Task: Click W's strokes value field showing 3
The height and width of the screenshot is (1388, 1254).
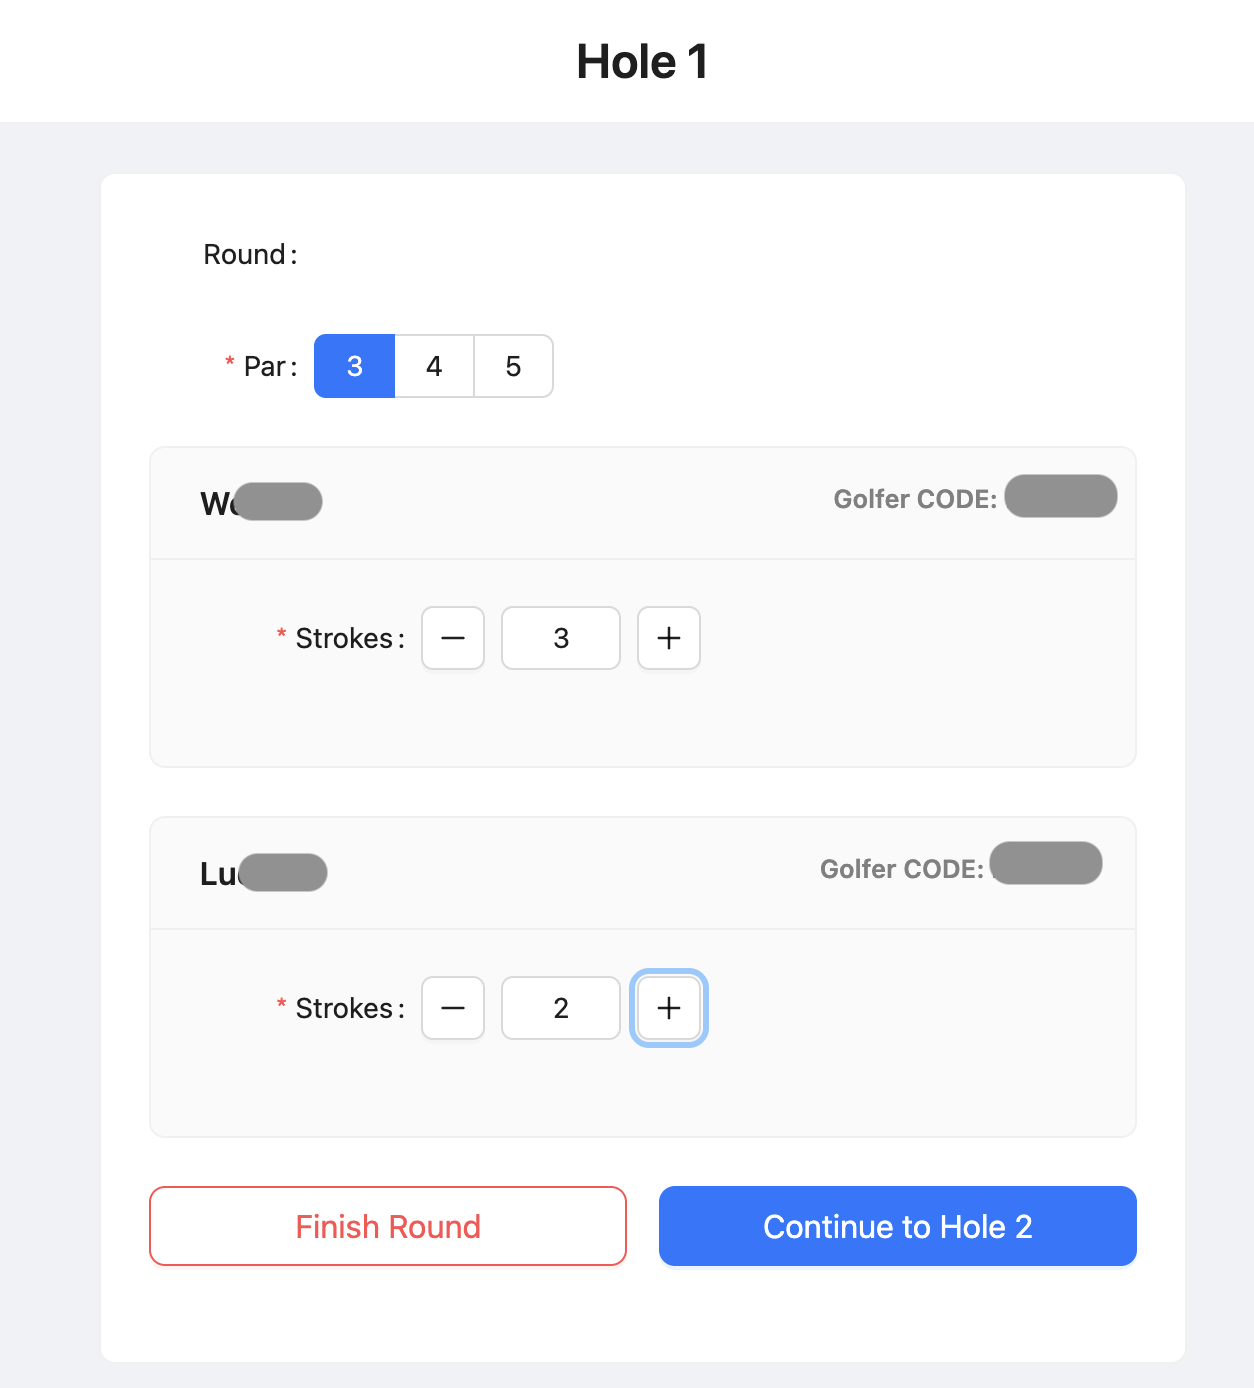Action: tap(560, 638)
